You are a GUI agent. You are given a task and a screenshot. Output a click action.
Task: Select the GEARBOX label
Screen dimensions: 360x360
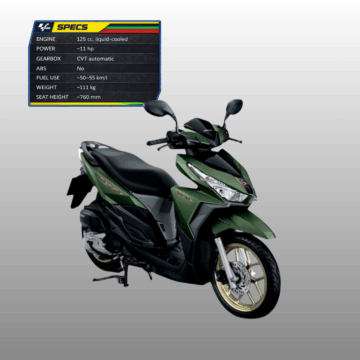click(48, 59)
